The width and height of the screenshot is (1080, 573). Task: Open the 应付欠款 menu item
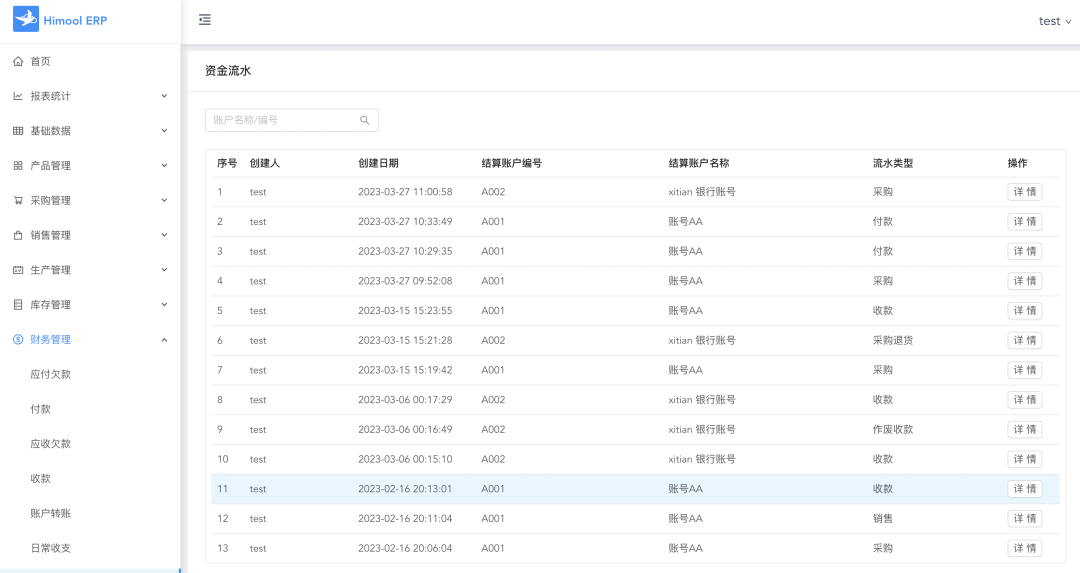point(51,374)
